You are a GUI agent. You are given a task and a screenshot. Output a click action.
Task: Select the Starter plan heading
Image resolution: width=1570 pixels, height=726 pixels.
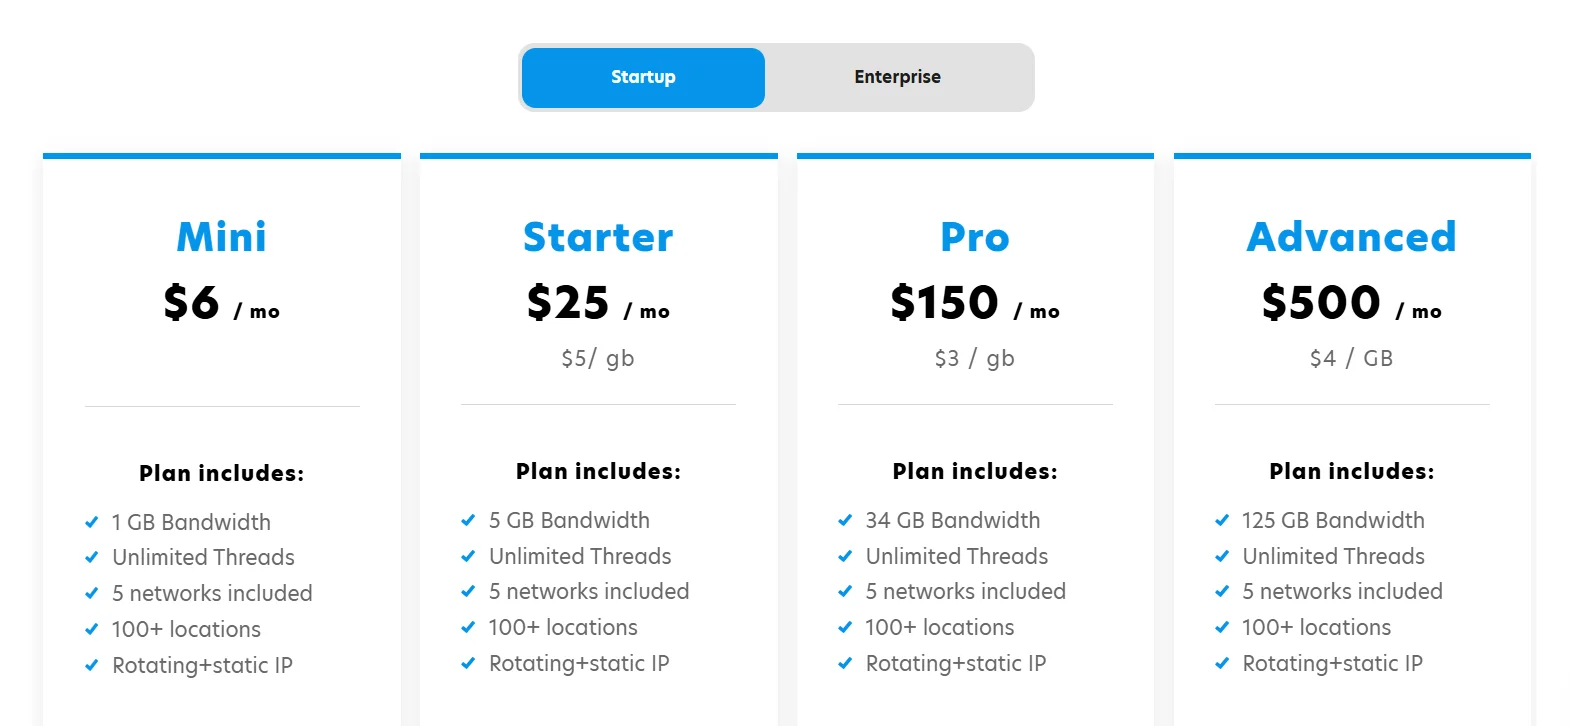click(x=598, y=237)
